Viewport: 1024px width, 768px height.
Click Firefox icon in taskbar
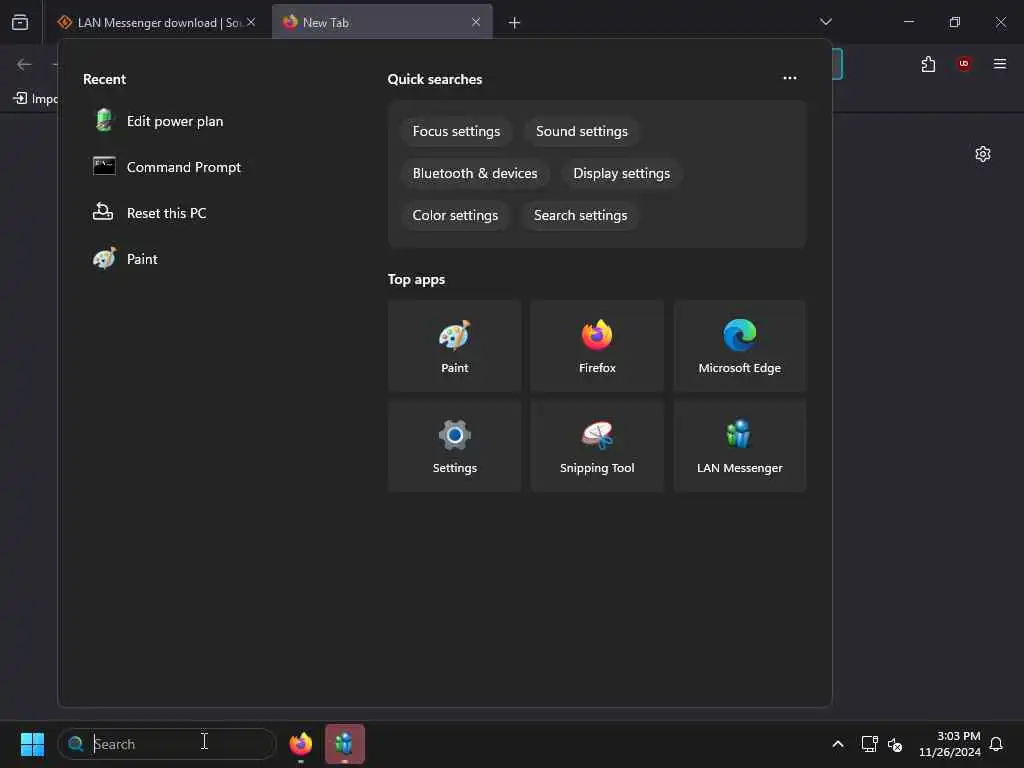300,744
